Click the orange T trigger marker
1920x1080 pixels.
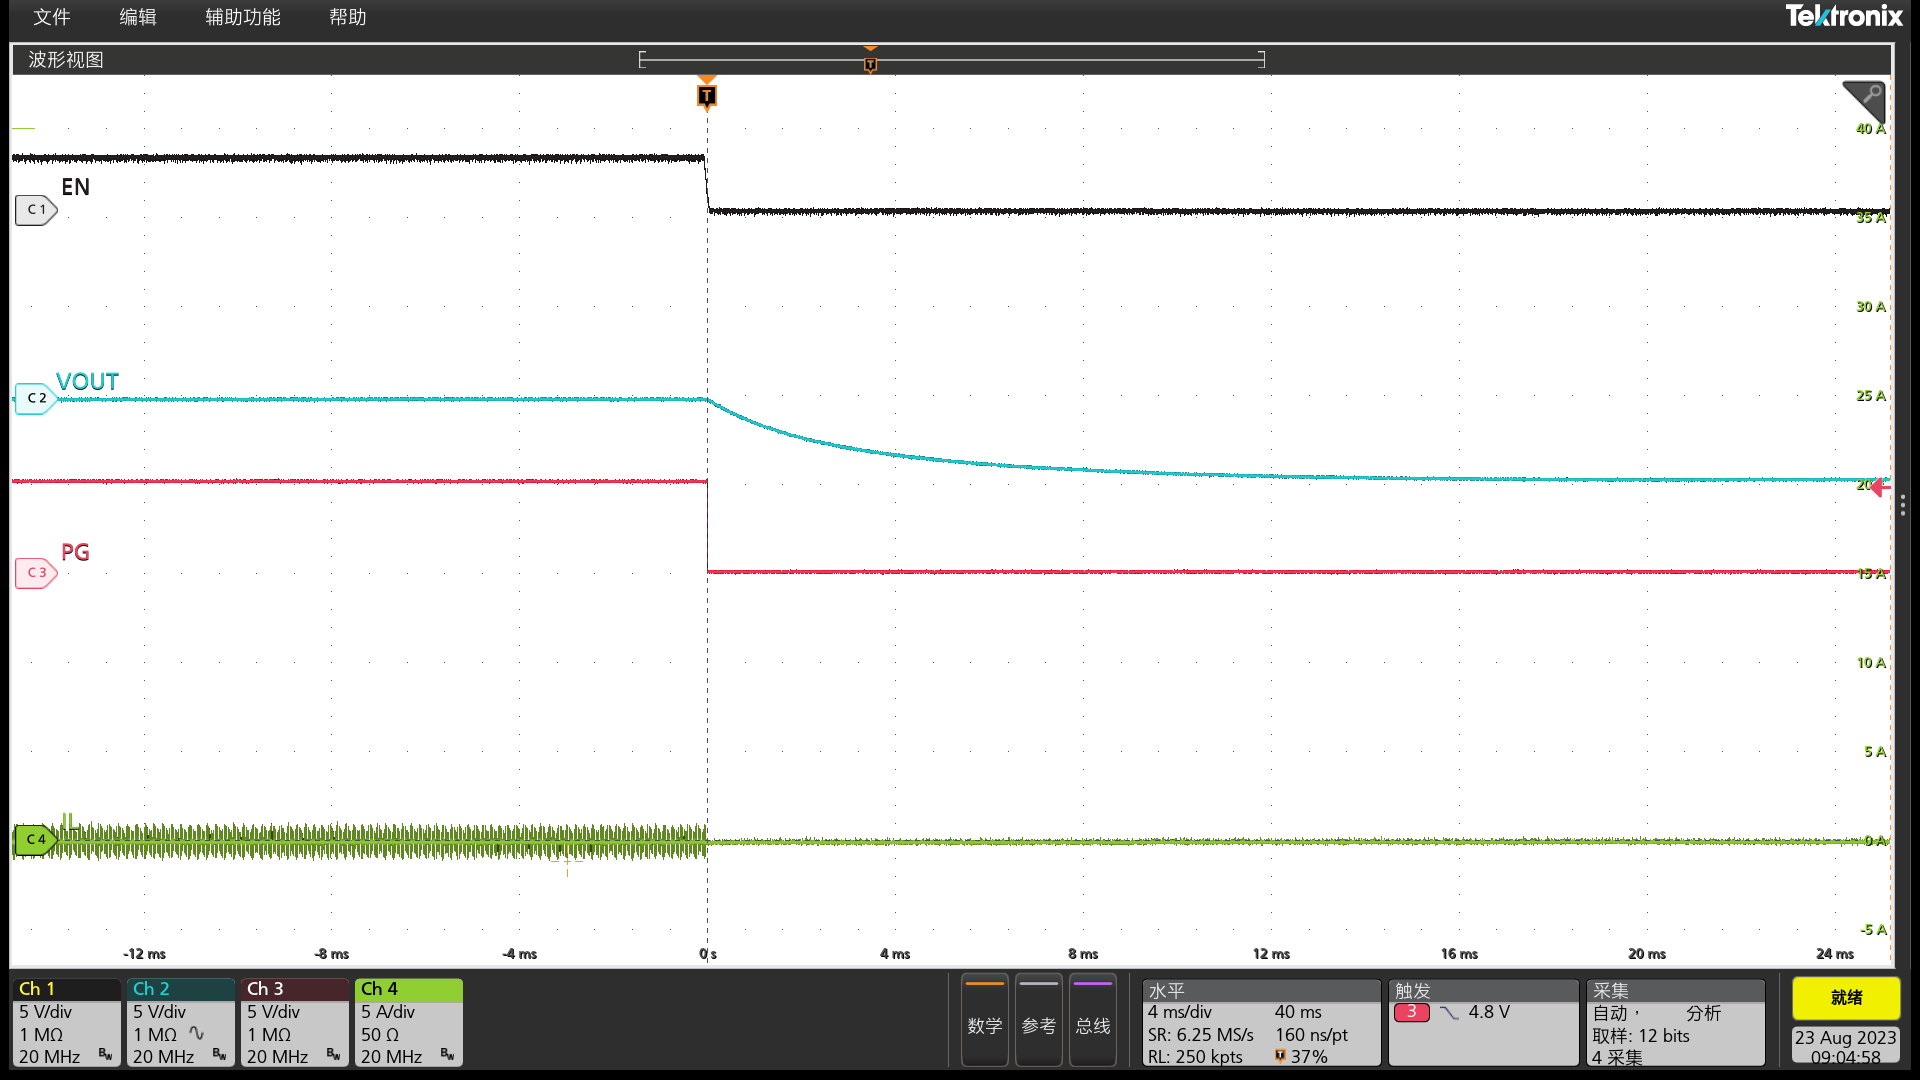point(706,96)
